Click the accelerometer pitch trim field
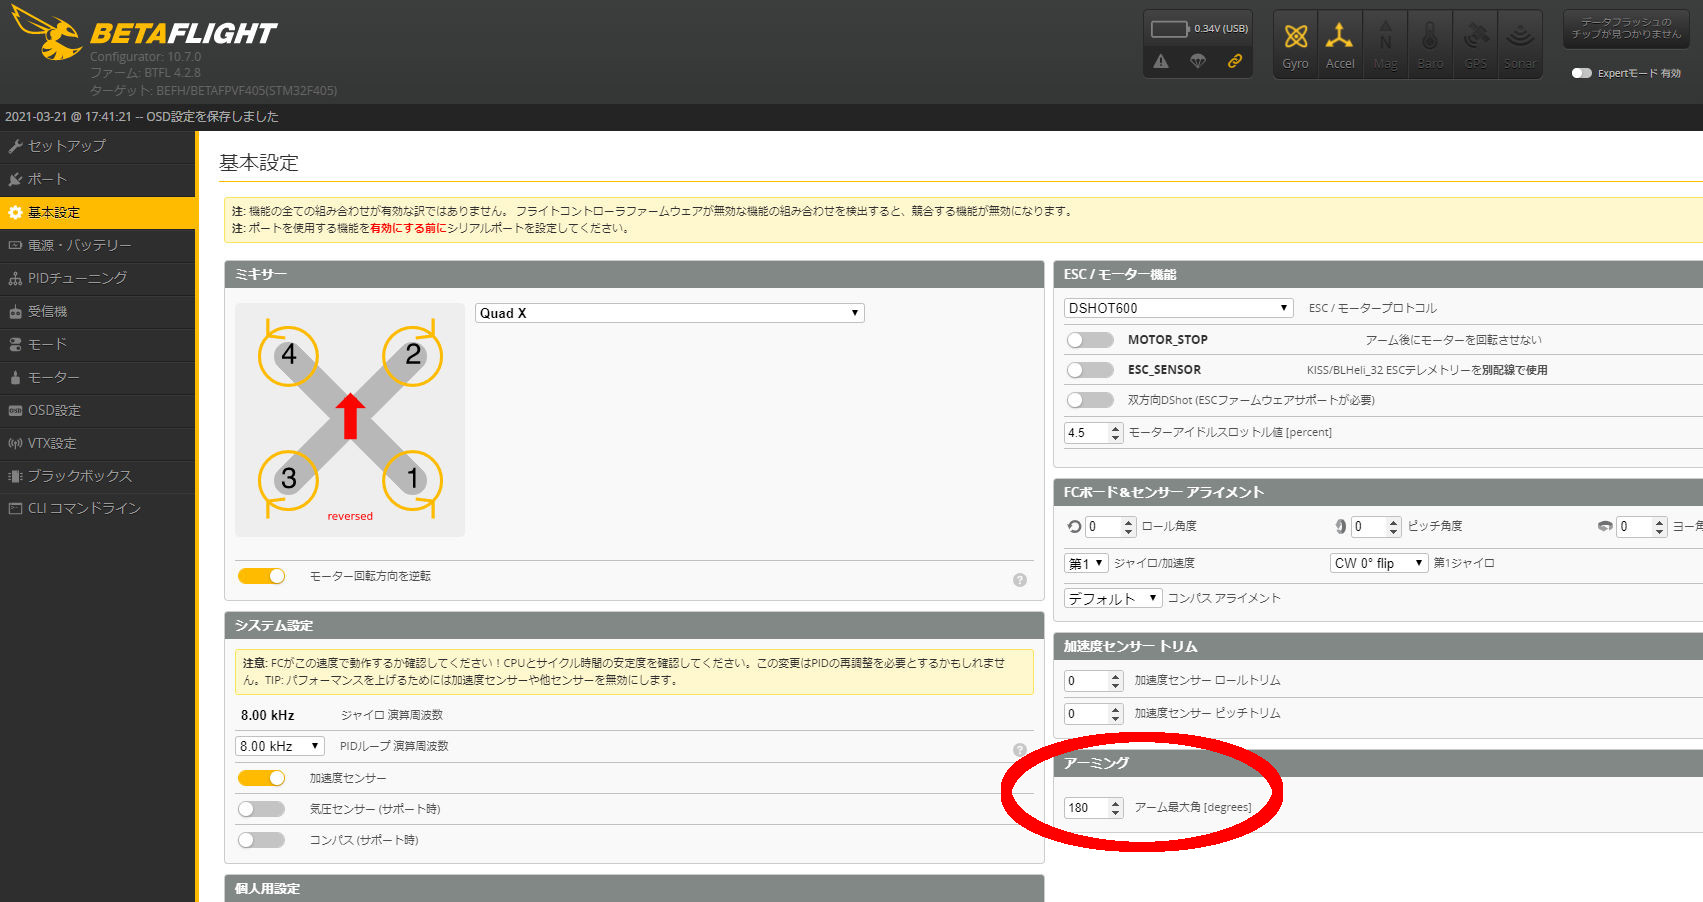Image resolution: width=1703 pixels, height=902 pixels. (1094, 714)
